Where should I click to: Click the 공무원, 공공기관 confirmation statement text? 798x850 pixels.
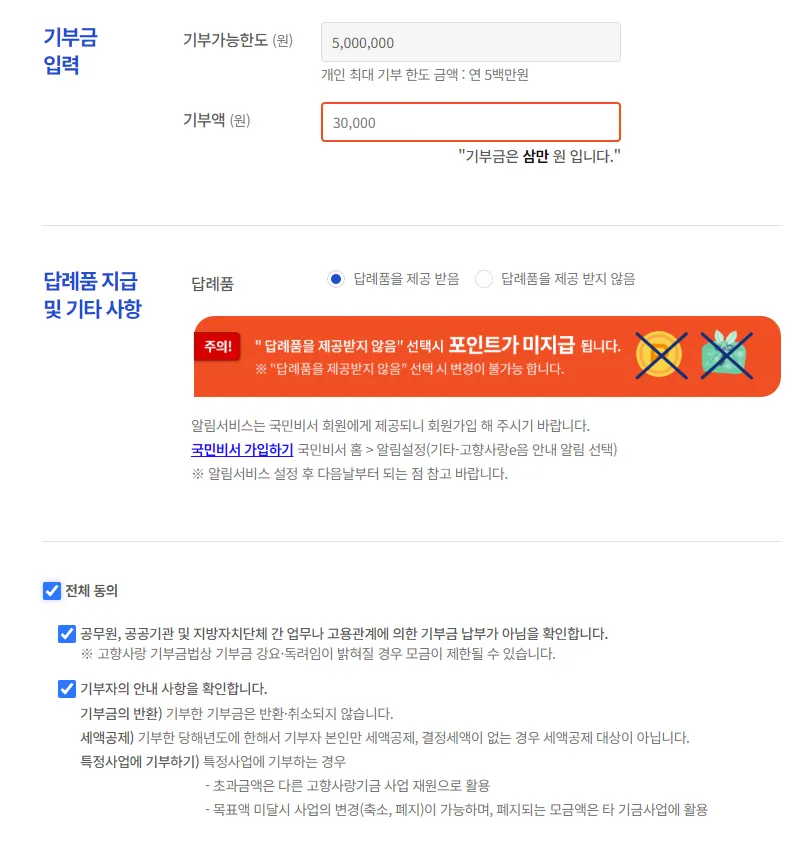click(344, 634)
